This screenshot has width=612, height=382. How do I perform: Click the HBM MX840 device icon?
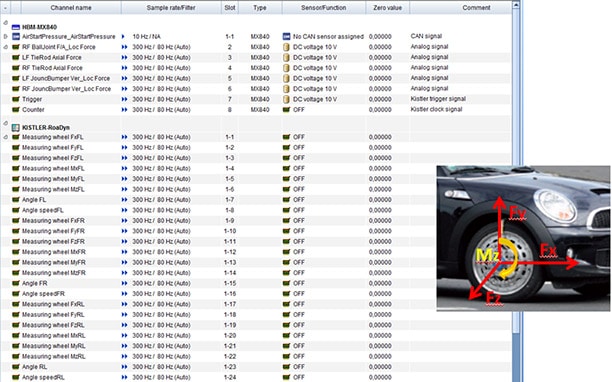(16, 27)
